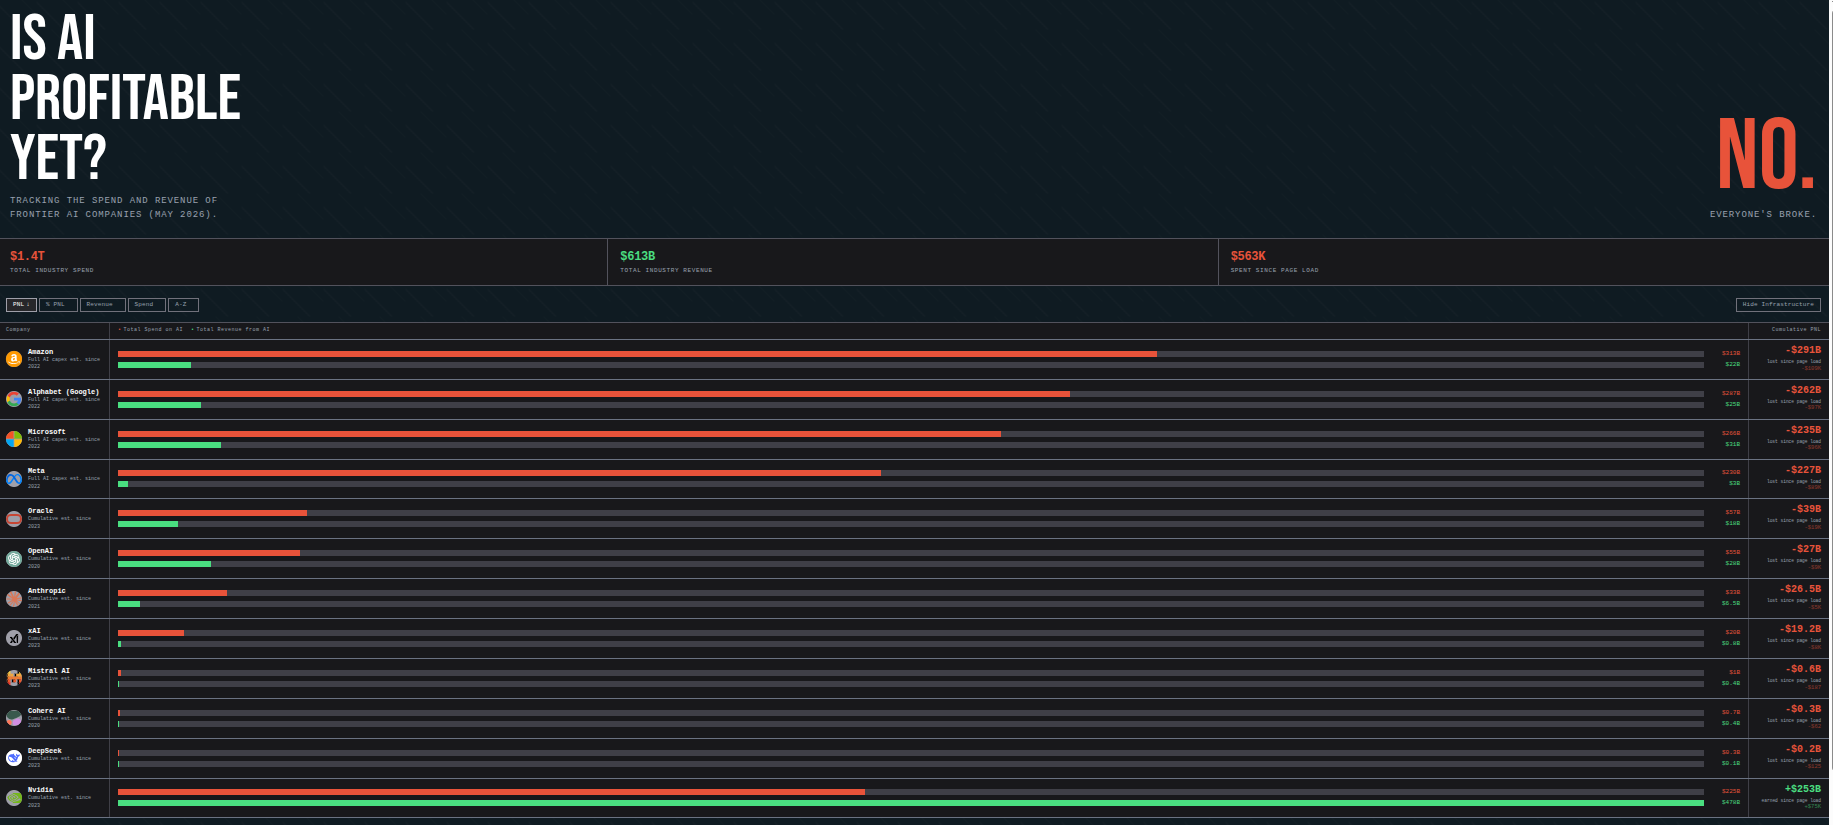Sort companies by PNL

(21, 305)
